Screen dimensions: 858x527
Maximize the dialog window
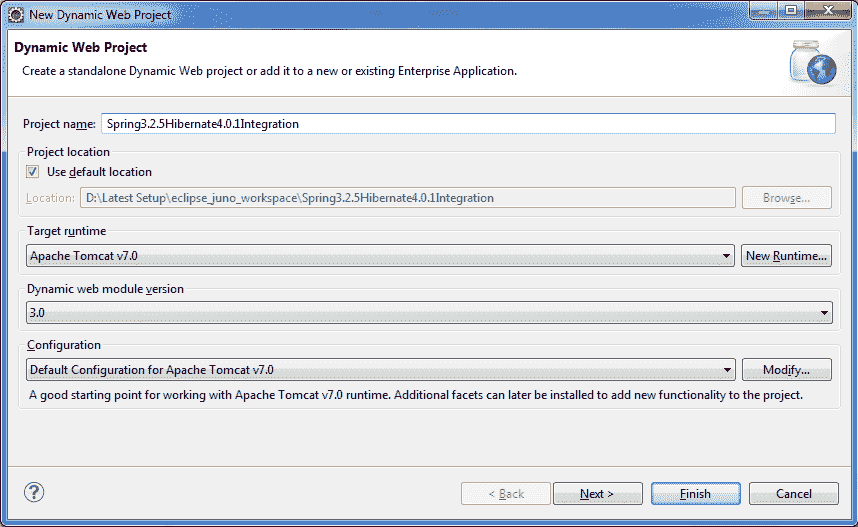791,10
